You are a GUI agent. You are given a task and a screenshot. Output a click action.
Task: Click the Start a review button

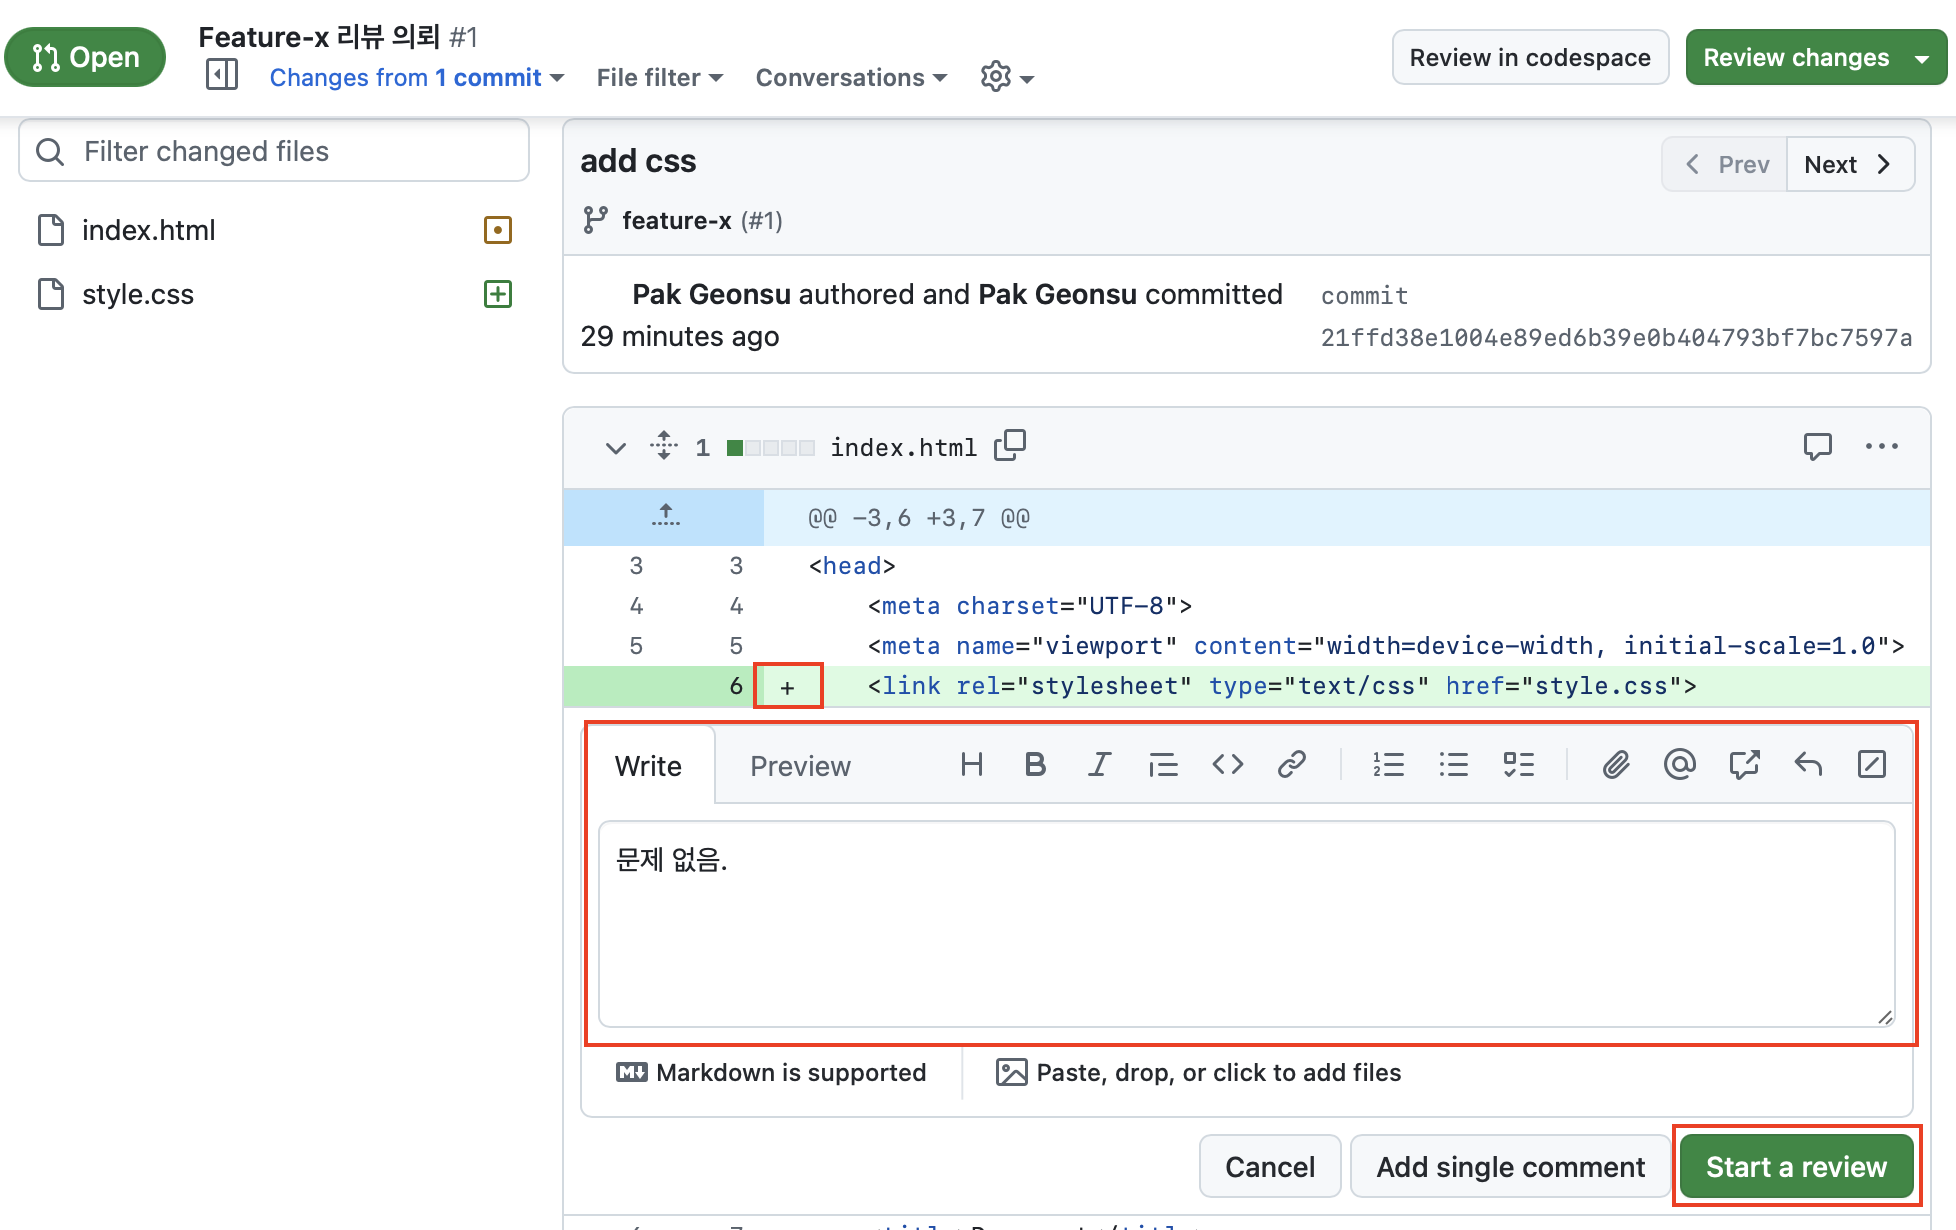[1796, 1167]
